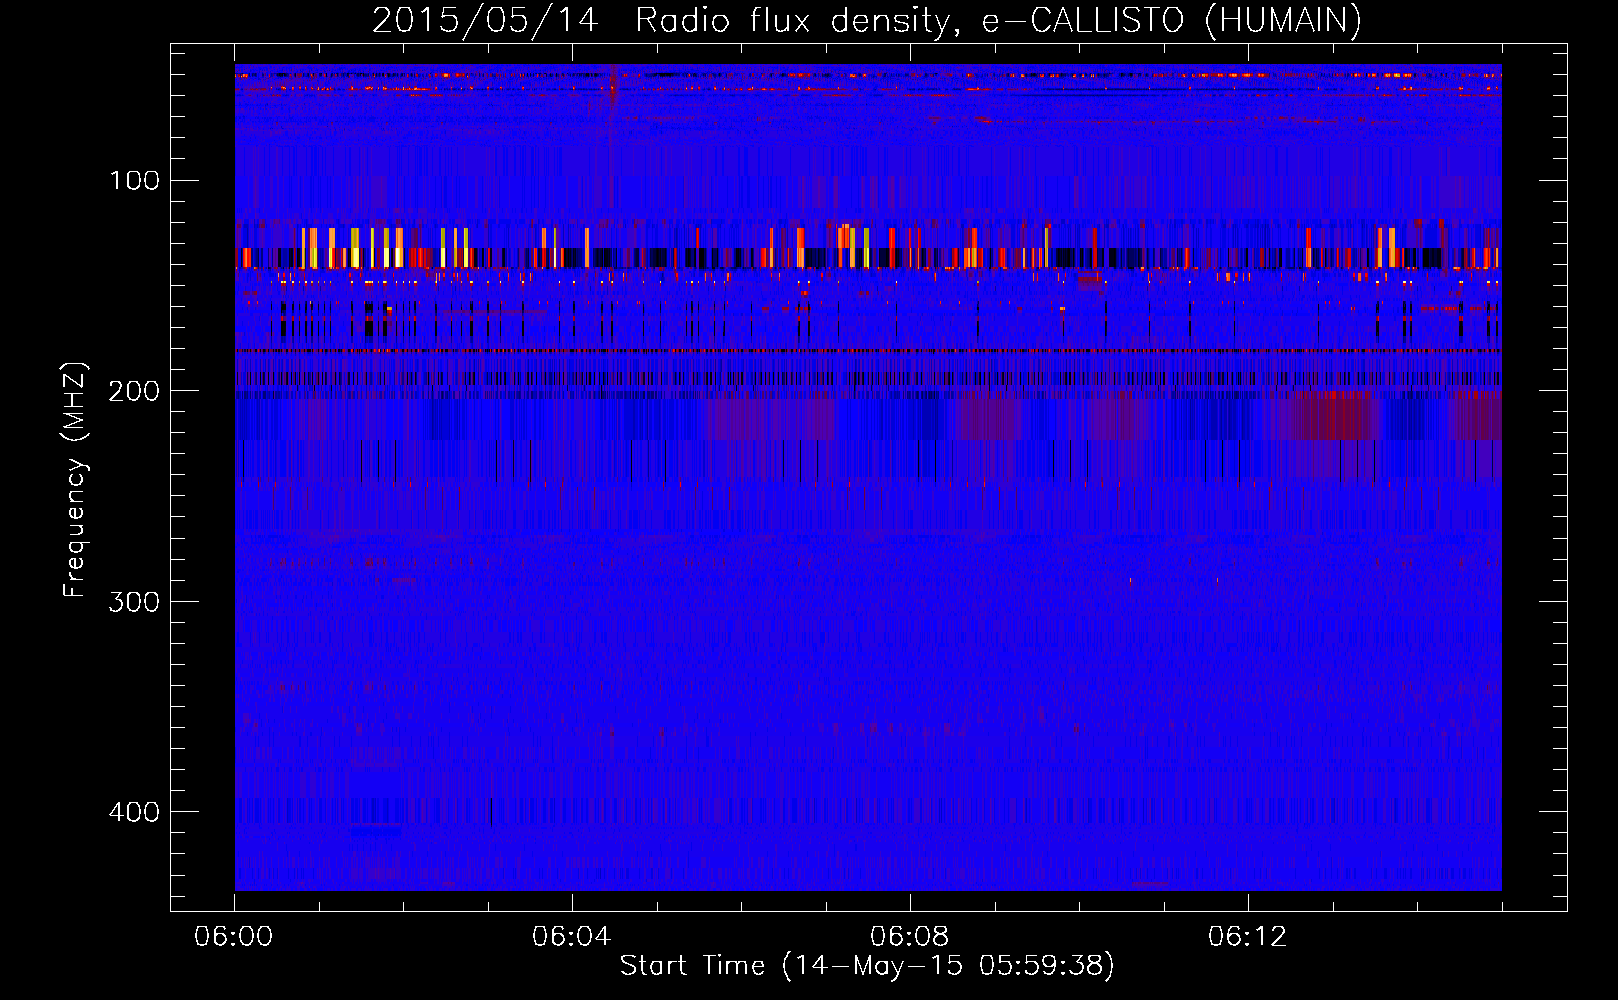Click the 06:00 time tick label
1618x1000 pixels.
coord(234,937)
